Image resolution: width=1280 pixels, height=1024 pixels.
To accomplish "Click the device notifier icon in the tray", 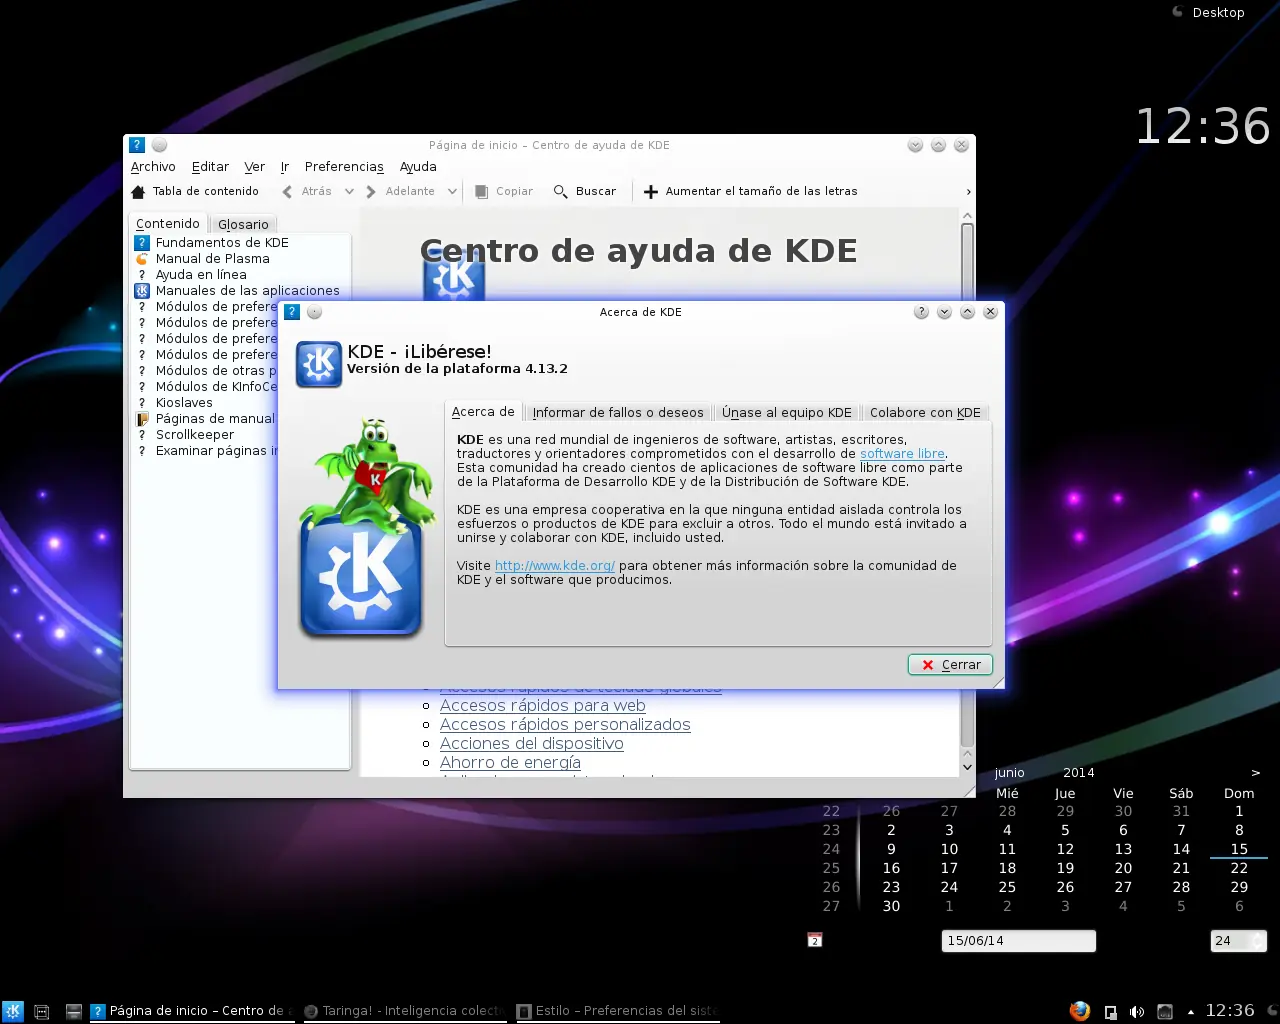I will pyautogui.click(x=1110, y=1012).
